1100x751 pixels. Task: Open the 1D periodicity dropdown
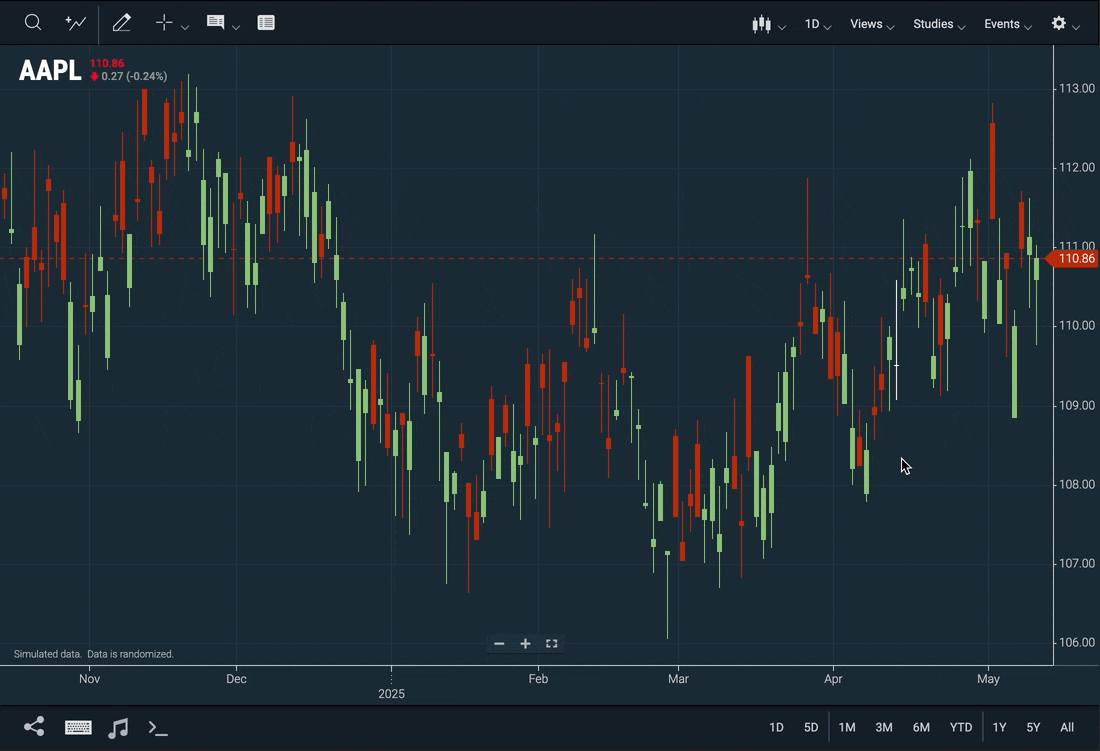click(818, 24)
